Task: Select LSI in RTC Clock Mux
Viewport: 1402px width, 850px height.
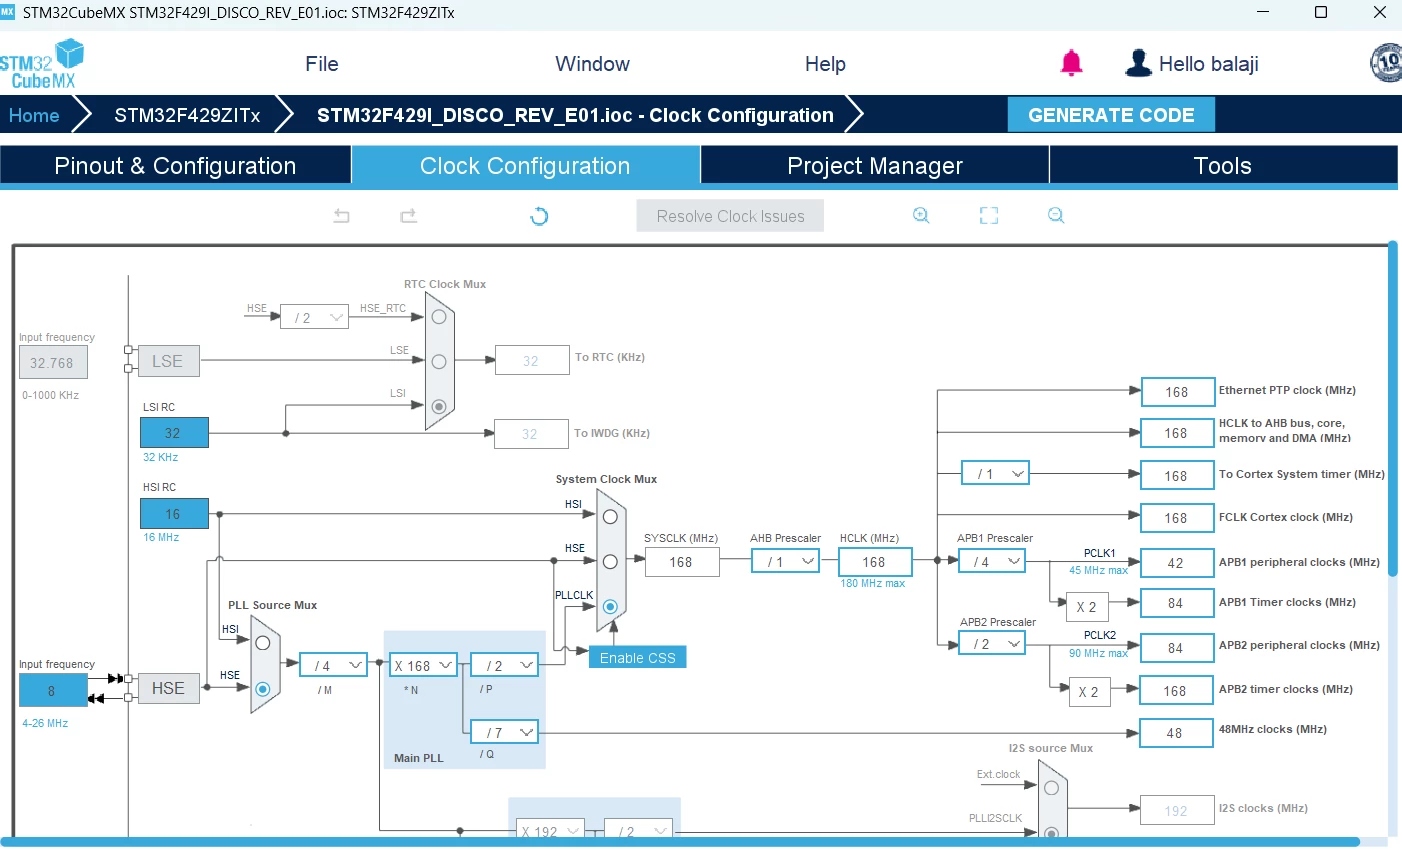Action: click(x=439, y=406)
